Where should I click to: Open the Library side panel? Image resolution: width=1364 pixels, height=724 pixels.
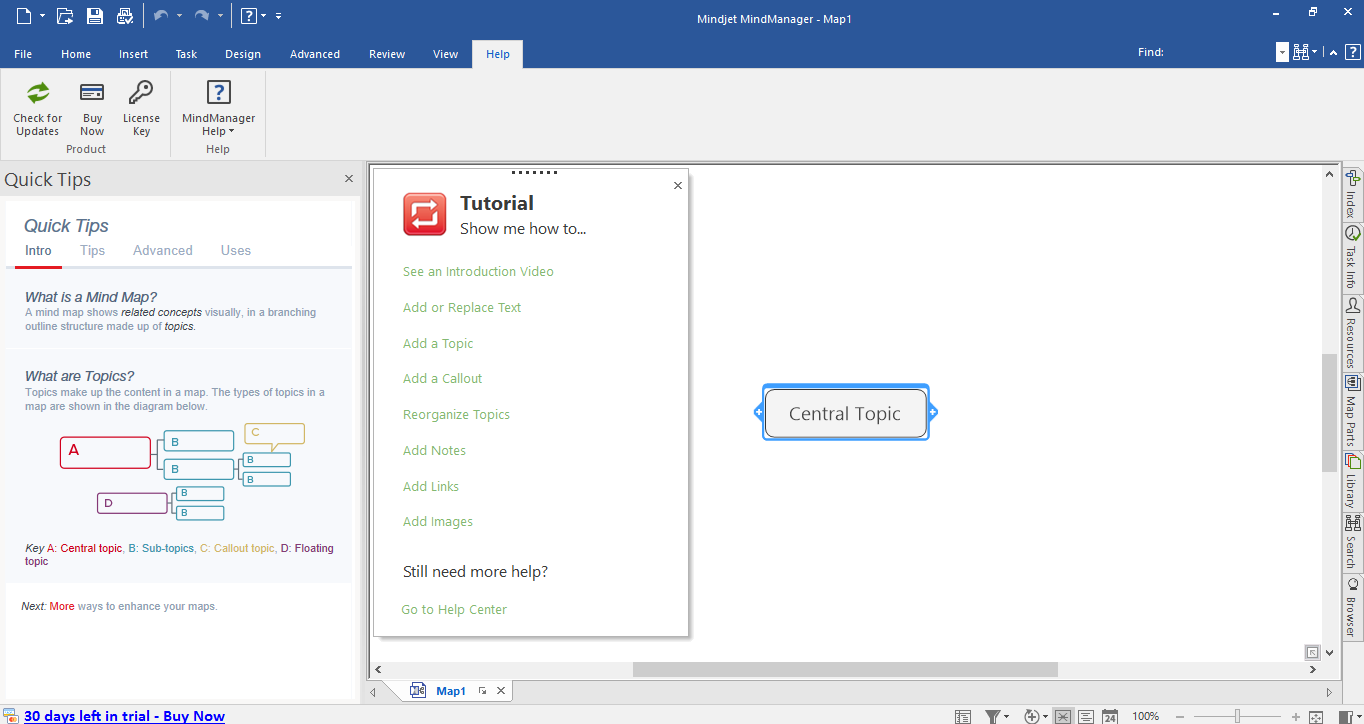point(1352,481)
